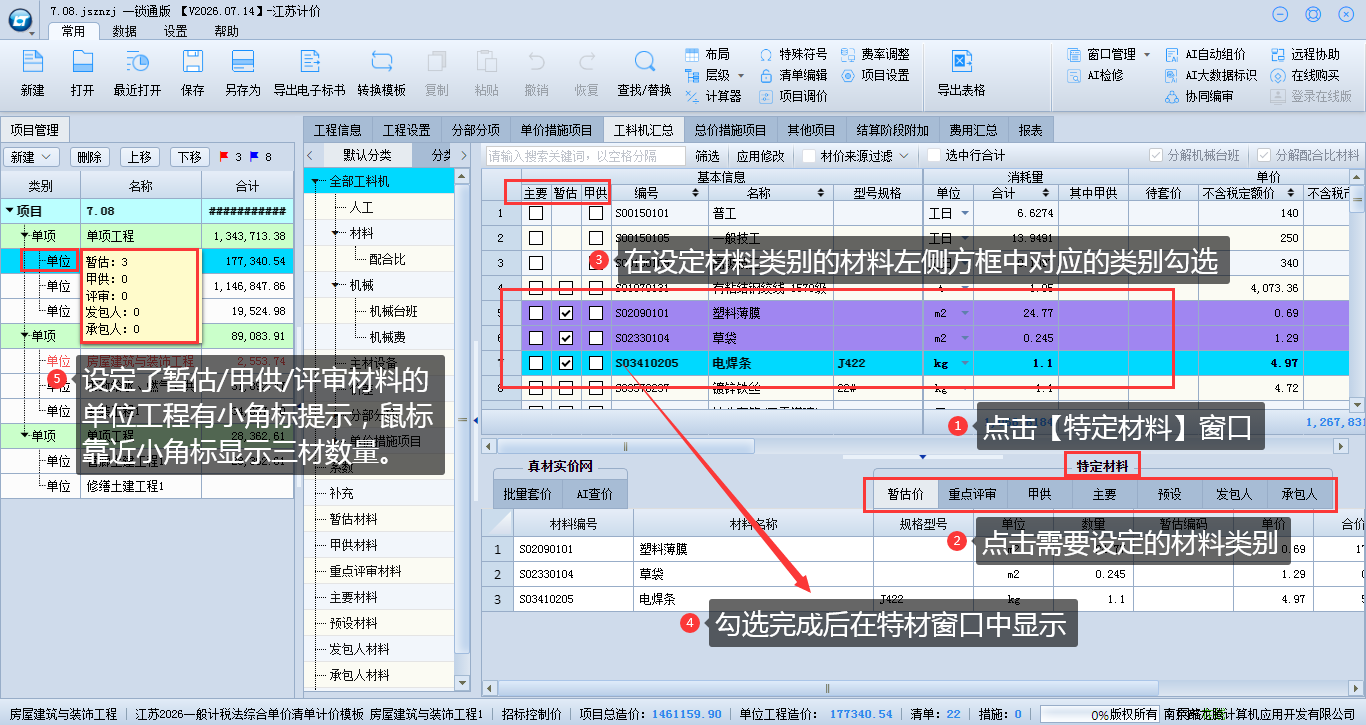Click the 打开 folder icon

pyautogui.click(x=83, y=62)
